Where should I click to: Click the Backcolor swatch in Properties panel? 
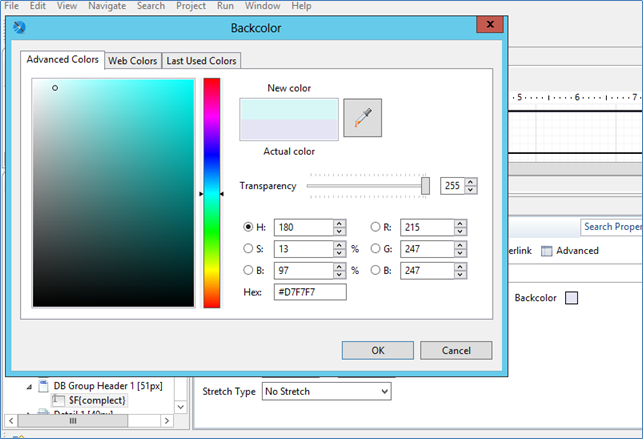[571, 298]
